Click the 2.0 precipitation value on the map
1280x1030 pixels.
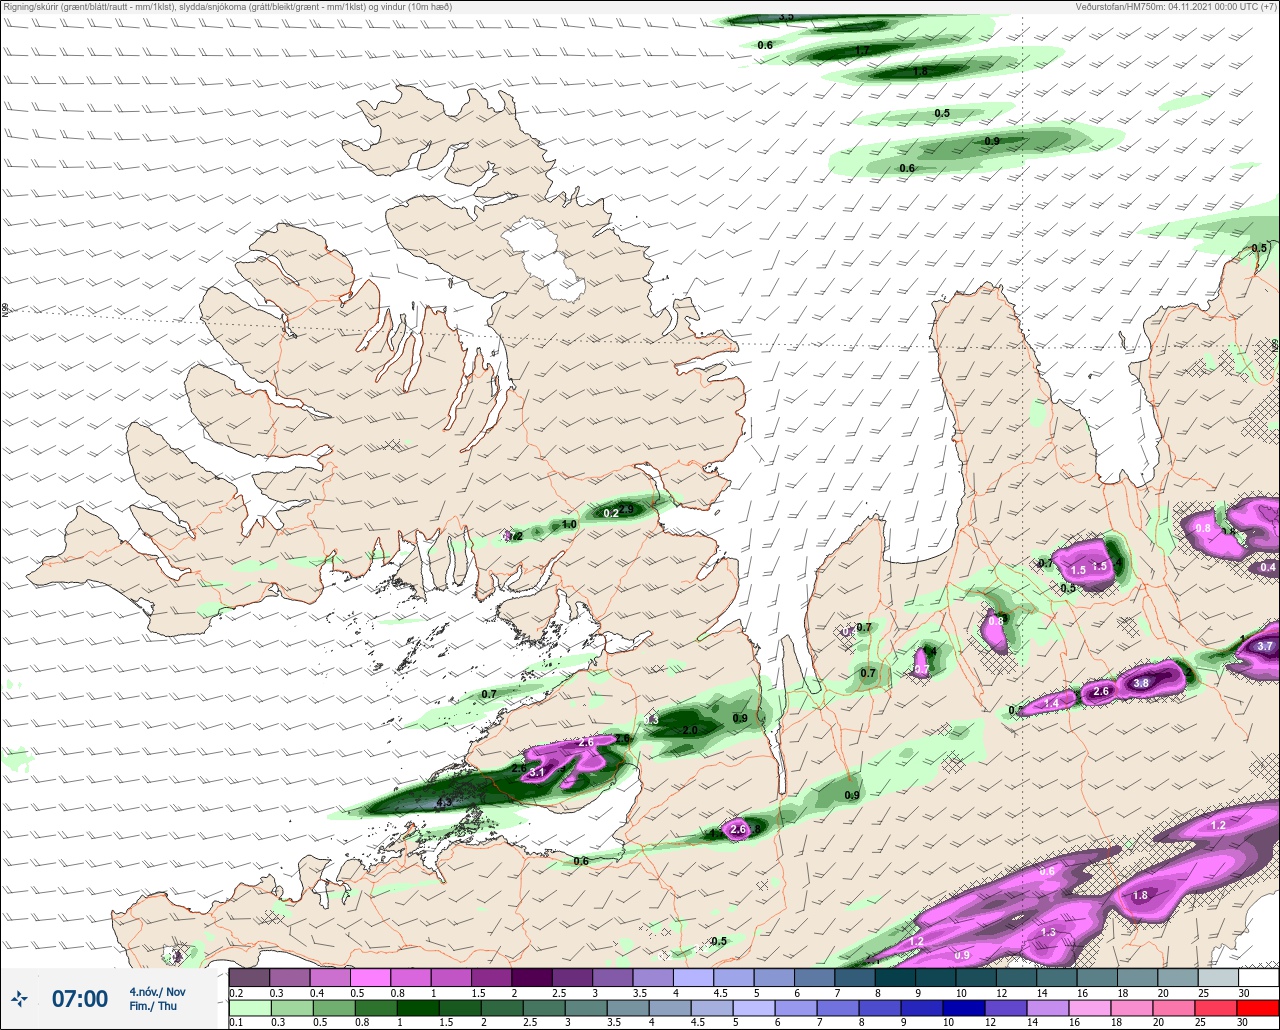click(690, 730)
